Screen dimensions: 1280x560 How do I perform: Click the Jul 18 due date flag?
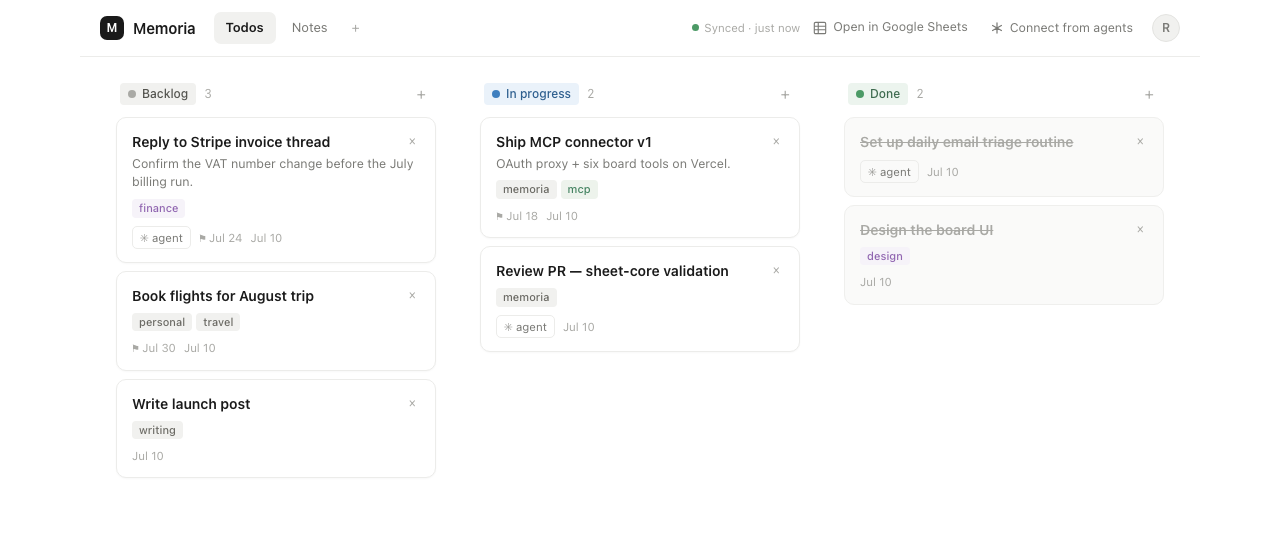517,216
